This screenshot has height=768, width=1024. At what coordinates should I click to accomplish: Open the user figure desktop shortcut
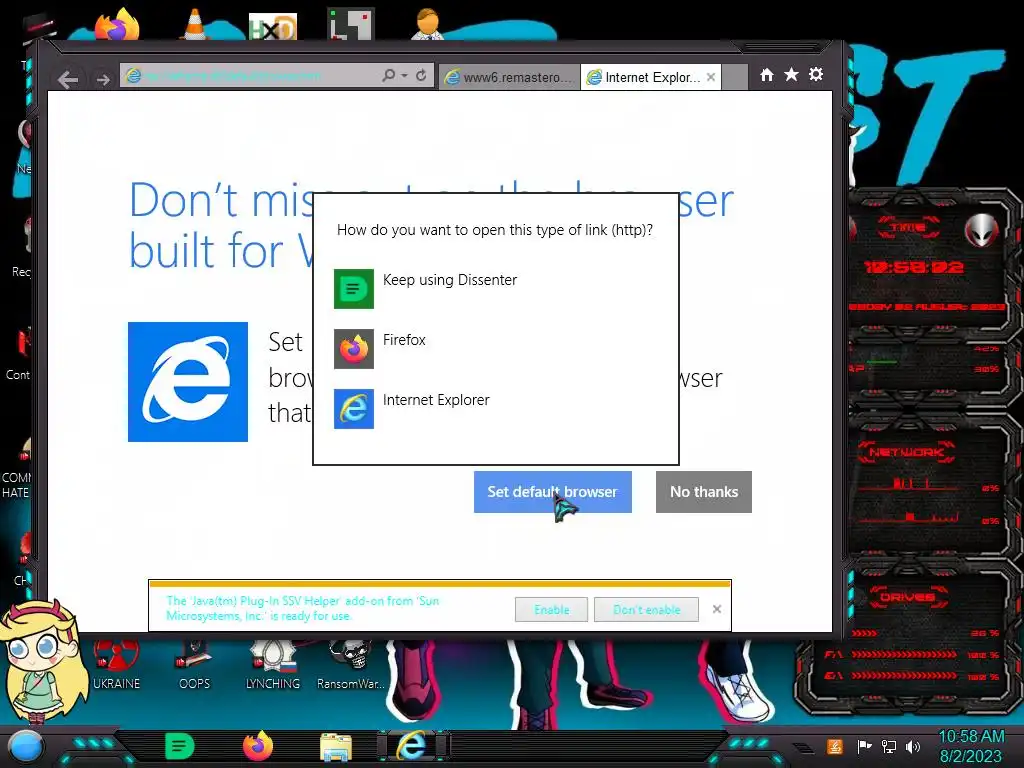(x=427, y=24)
